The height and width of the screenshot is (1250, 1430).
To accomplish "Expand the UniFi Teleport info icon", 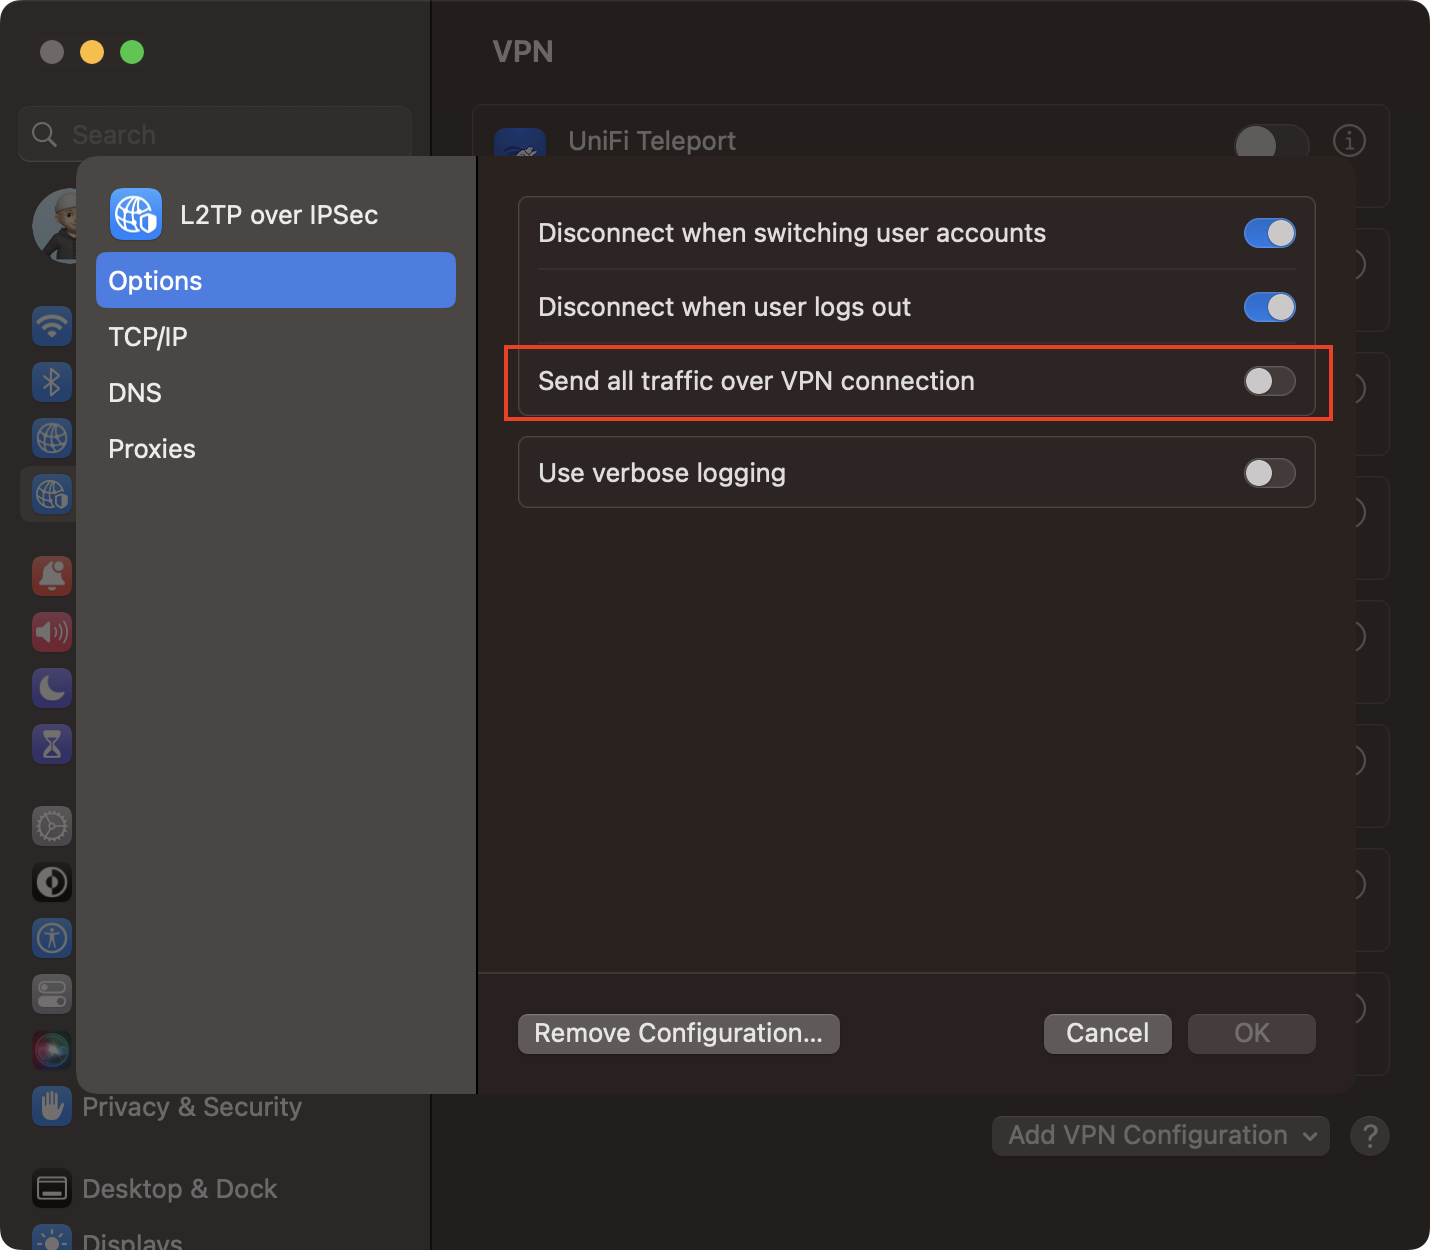I will [x=1349, y=141].
